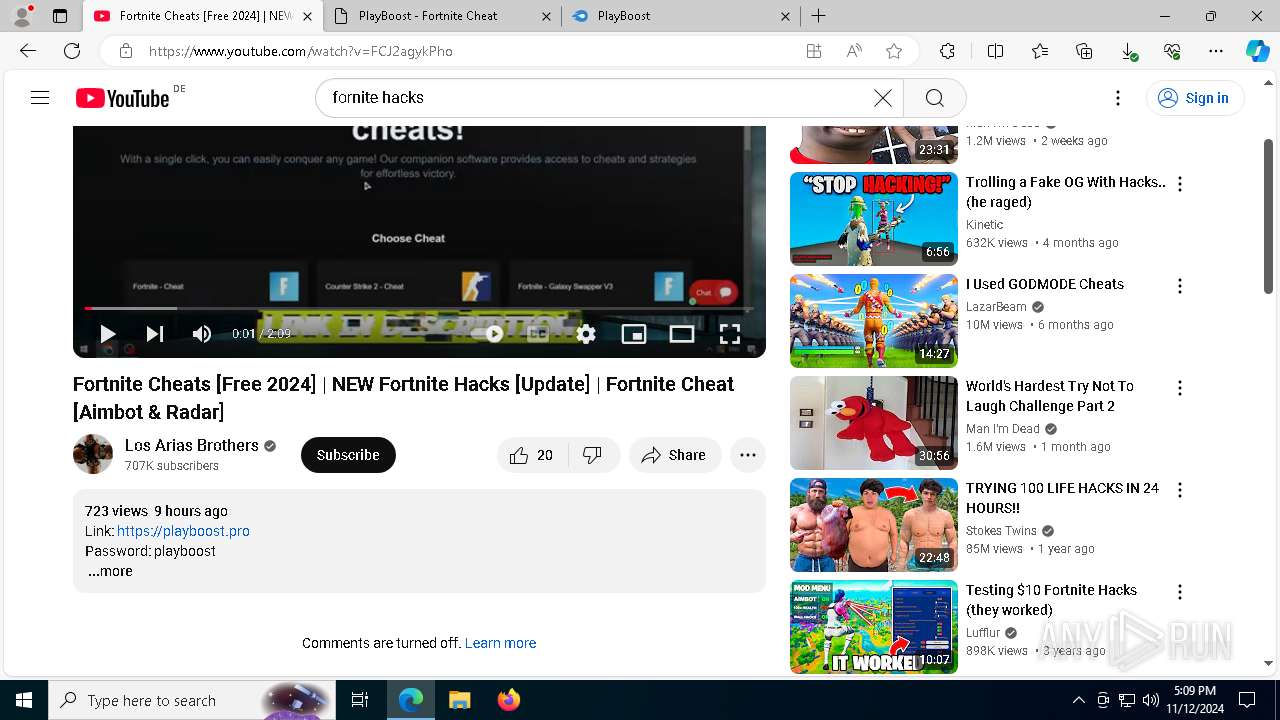
Task: Dislike this video
Action: (x=593, y=455)
